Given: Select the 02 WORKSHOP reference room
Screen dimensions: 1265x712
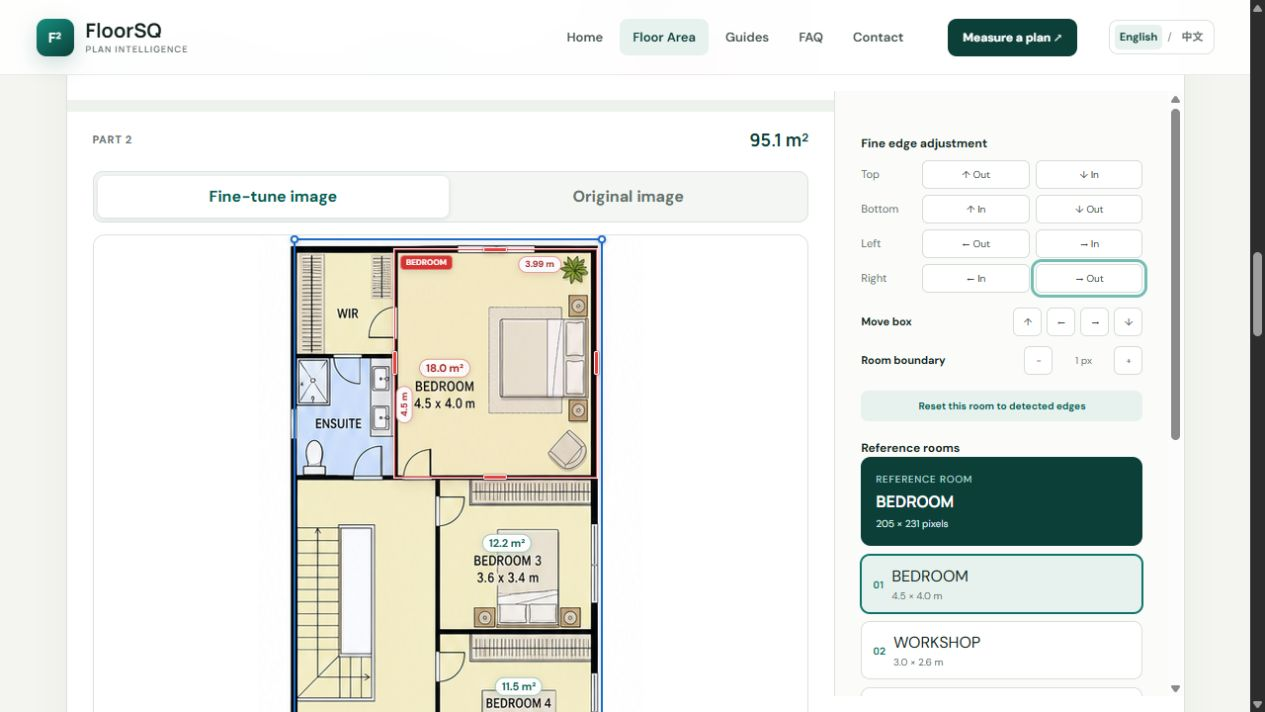Looking at the screenshot, I should pos(1001,651).
